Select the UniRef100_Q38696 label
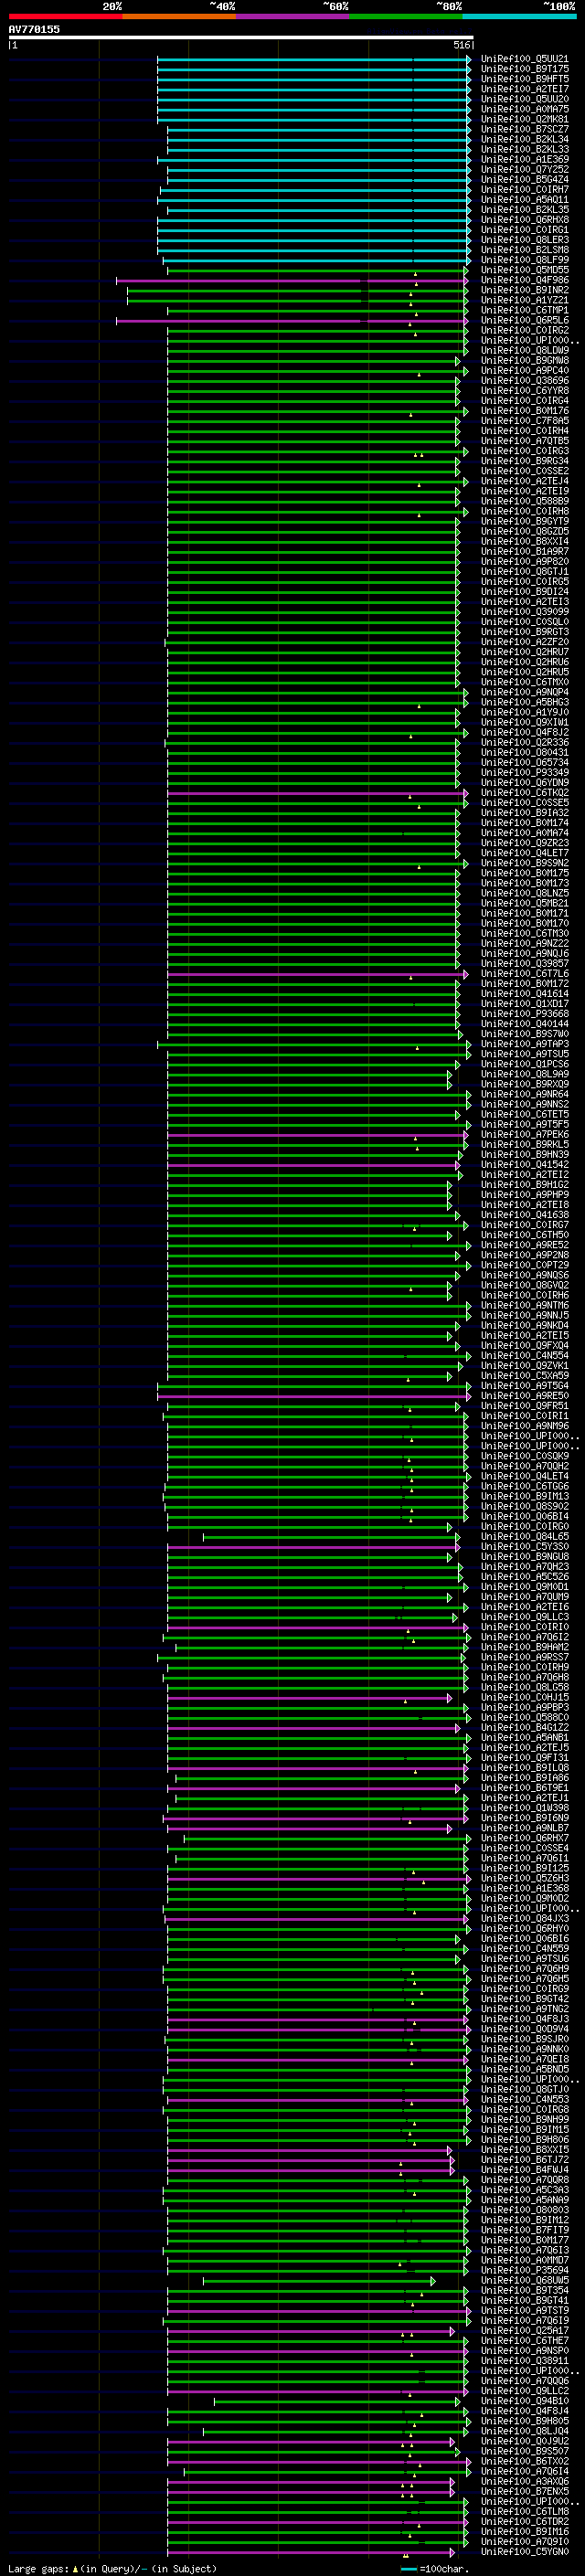This screenshot has width=585, height=2576. [525, 380]
